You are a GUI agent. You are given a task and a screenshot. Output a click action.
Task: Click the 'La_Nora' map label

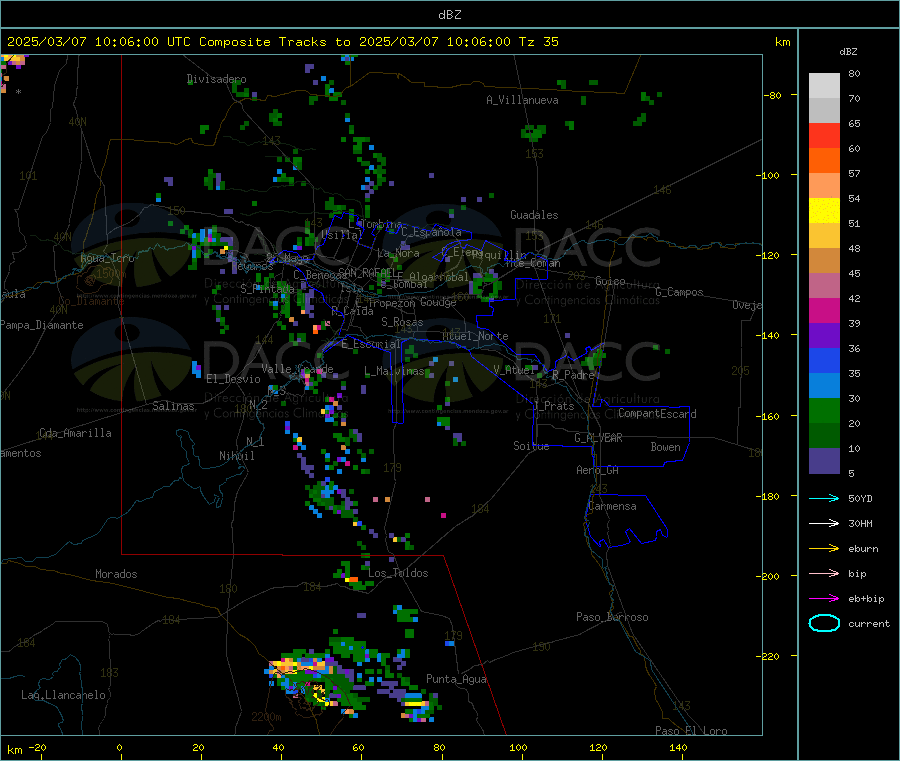click(398, 253)
